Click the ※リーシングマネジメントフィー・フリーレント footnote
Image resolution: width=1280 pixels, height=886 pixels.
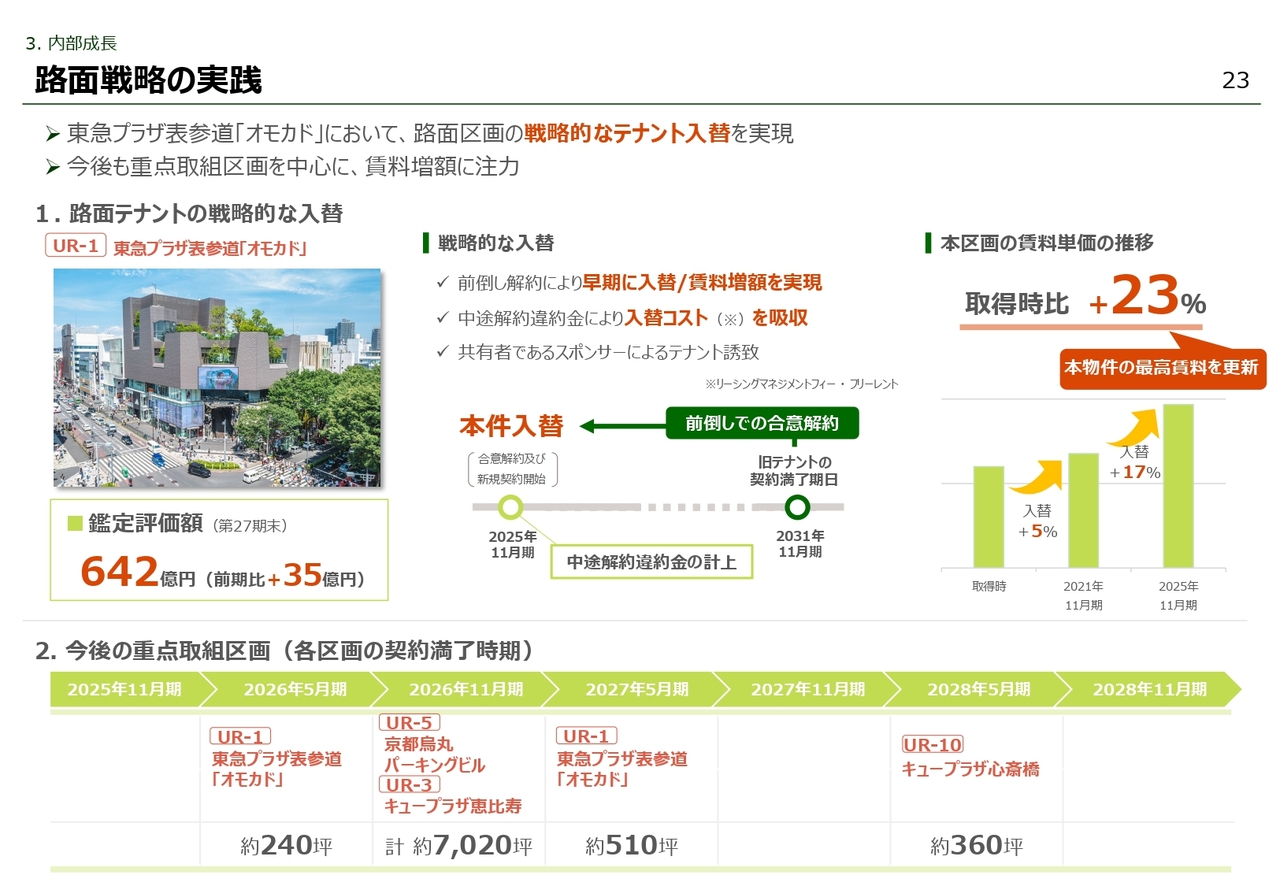click(x=802, y=384)
